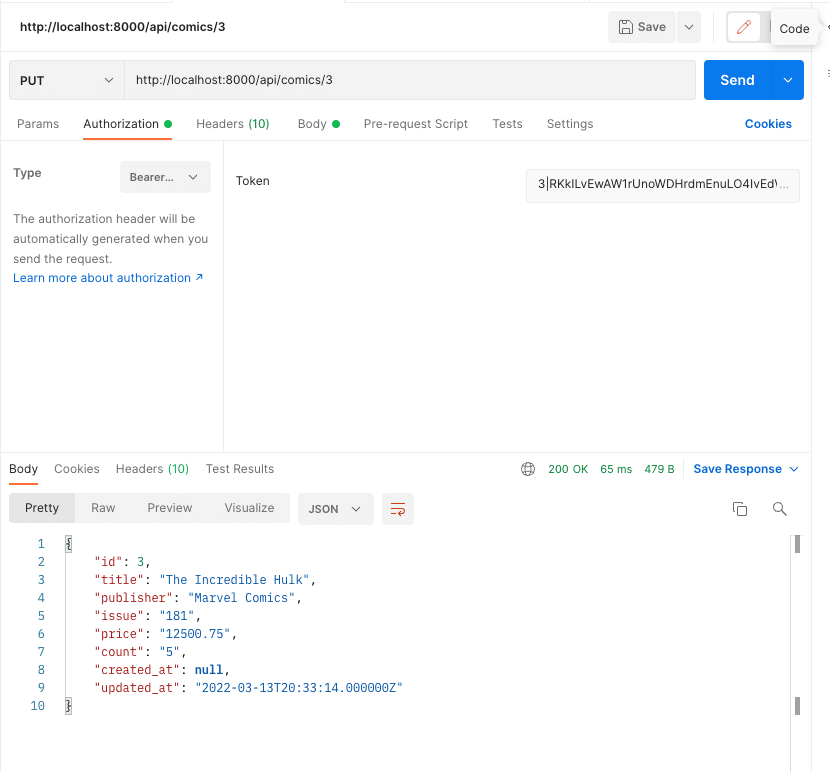
Task: Toggle the line wrap icon
Action: [x=398, y=509]
